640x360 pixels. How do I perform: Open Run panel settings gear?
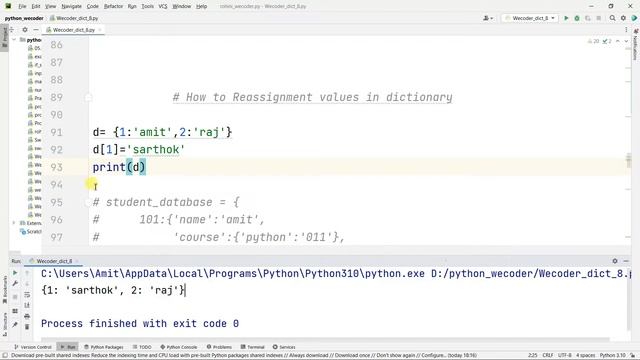pyautogui.click(x=615, y=261)
